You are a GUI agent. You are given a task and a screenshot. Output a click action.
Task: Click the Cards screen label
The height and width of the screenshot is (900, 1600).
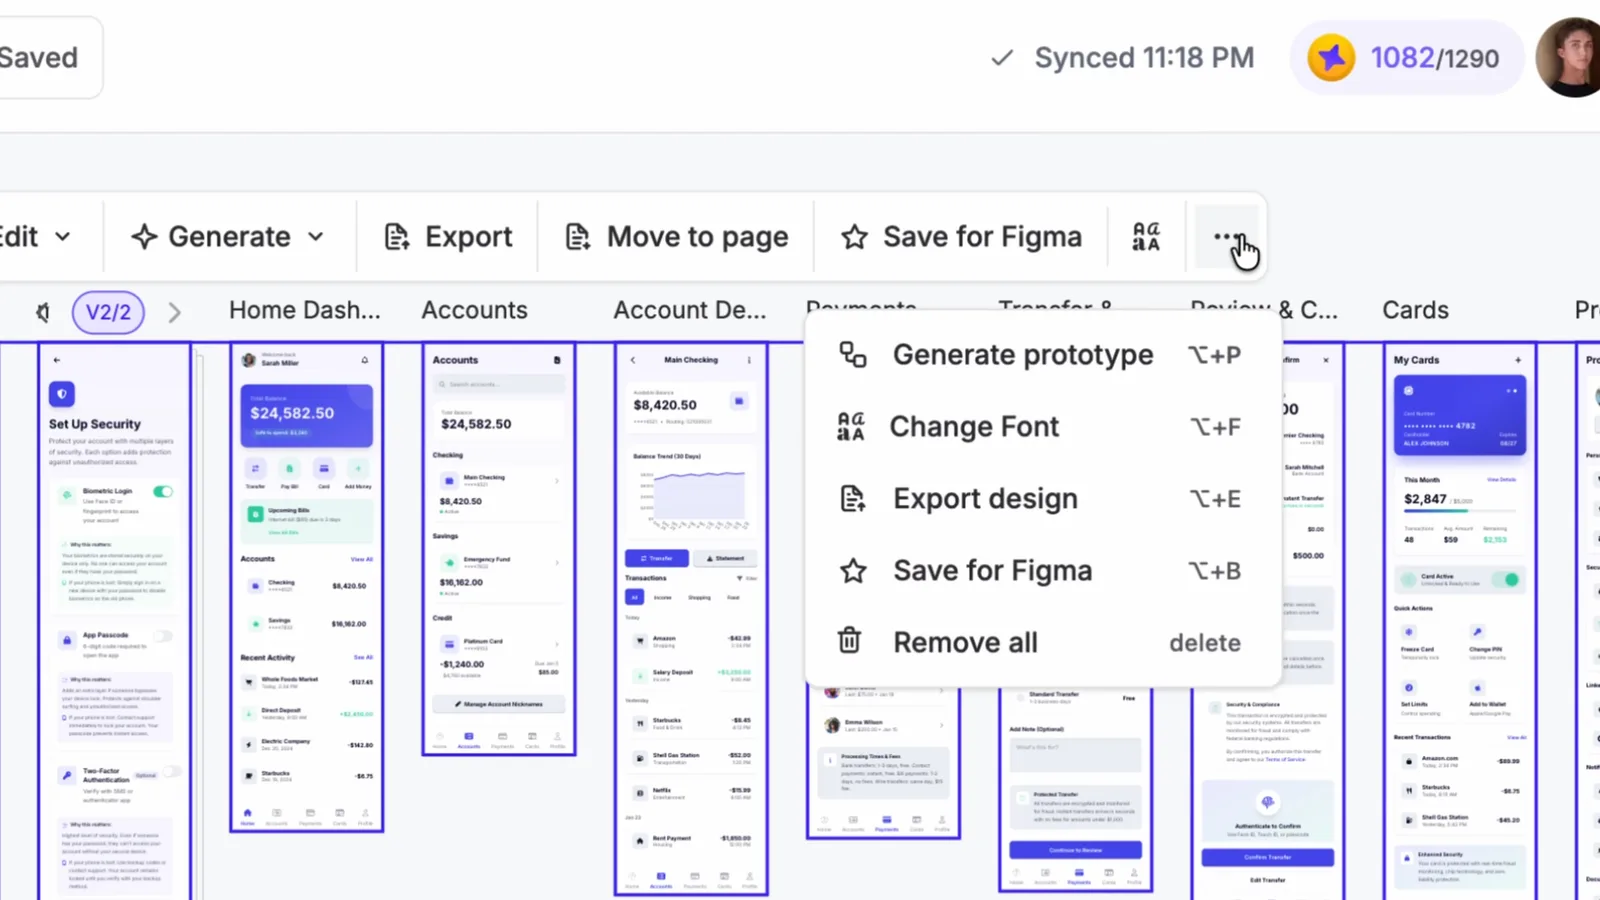[x=1415, y=310]
